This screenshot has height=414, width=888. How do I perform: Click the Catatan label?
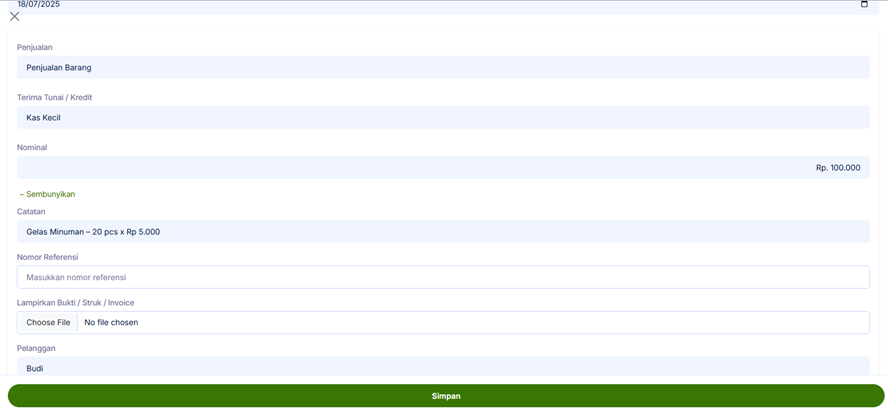[31, 212]
